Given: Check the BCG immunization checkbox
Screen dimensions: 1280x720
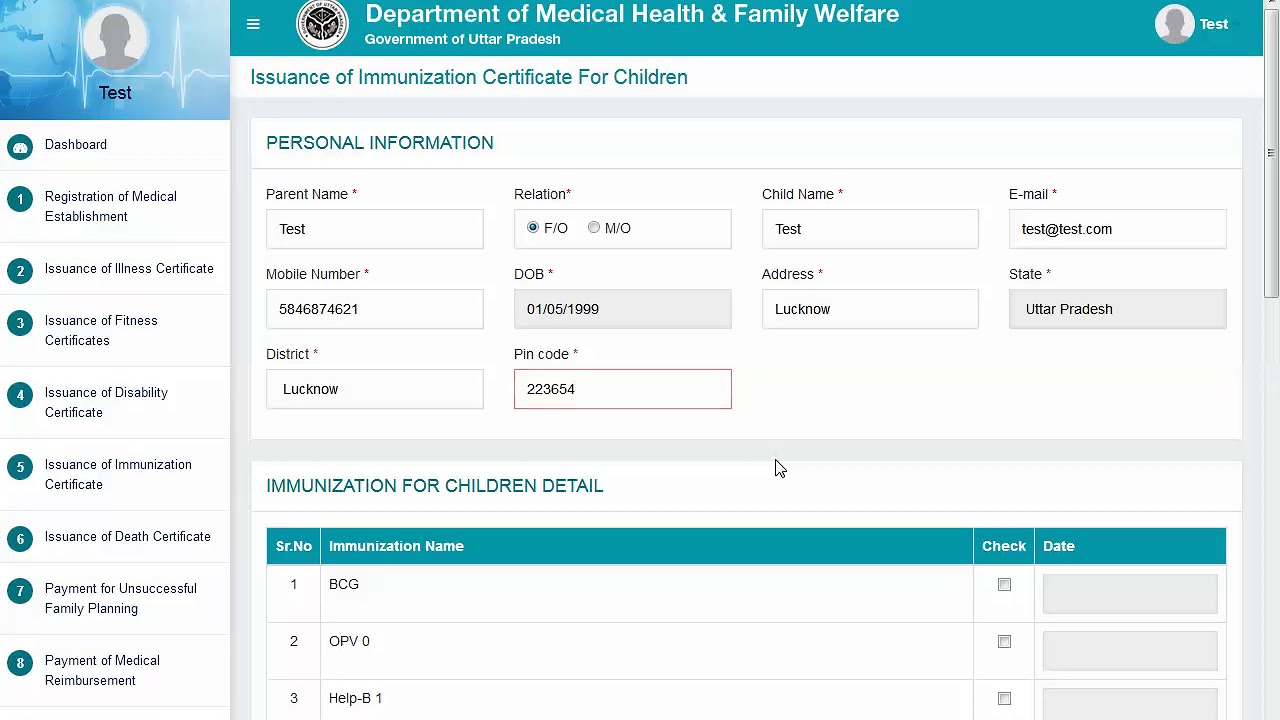Looking at the screenshot, I should 1004,585.
